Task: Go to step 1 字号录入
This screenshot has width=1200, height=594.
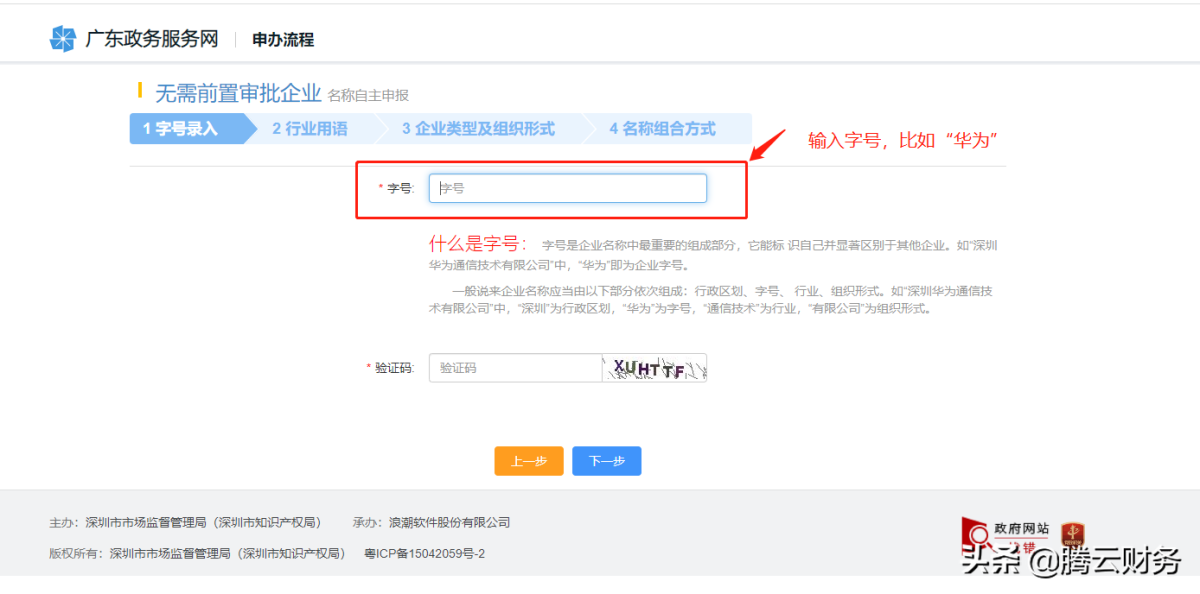Action: 181,129
